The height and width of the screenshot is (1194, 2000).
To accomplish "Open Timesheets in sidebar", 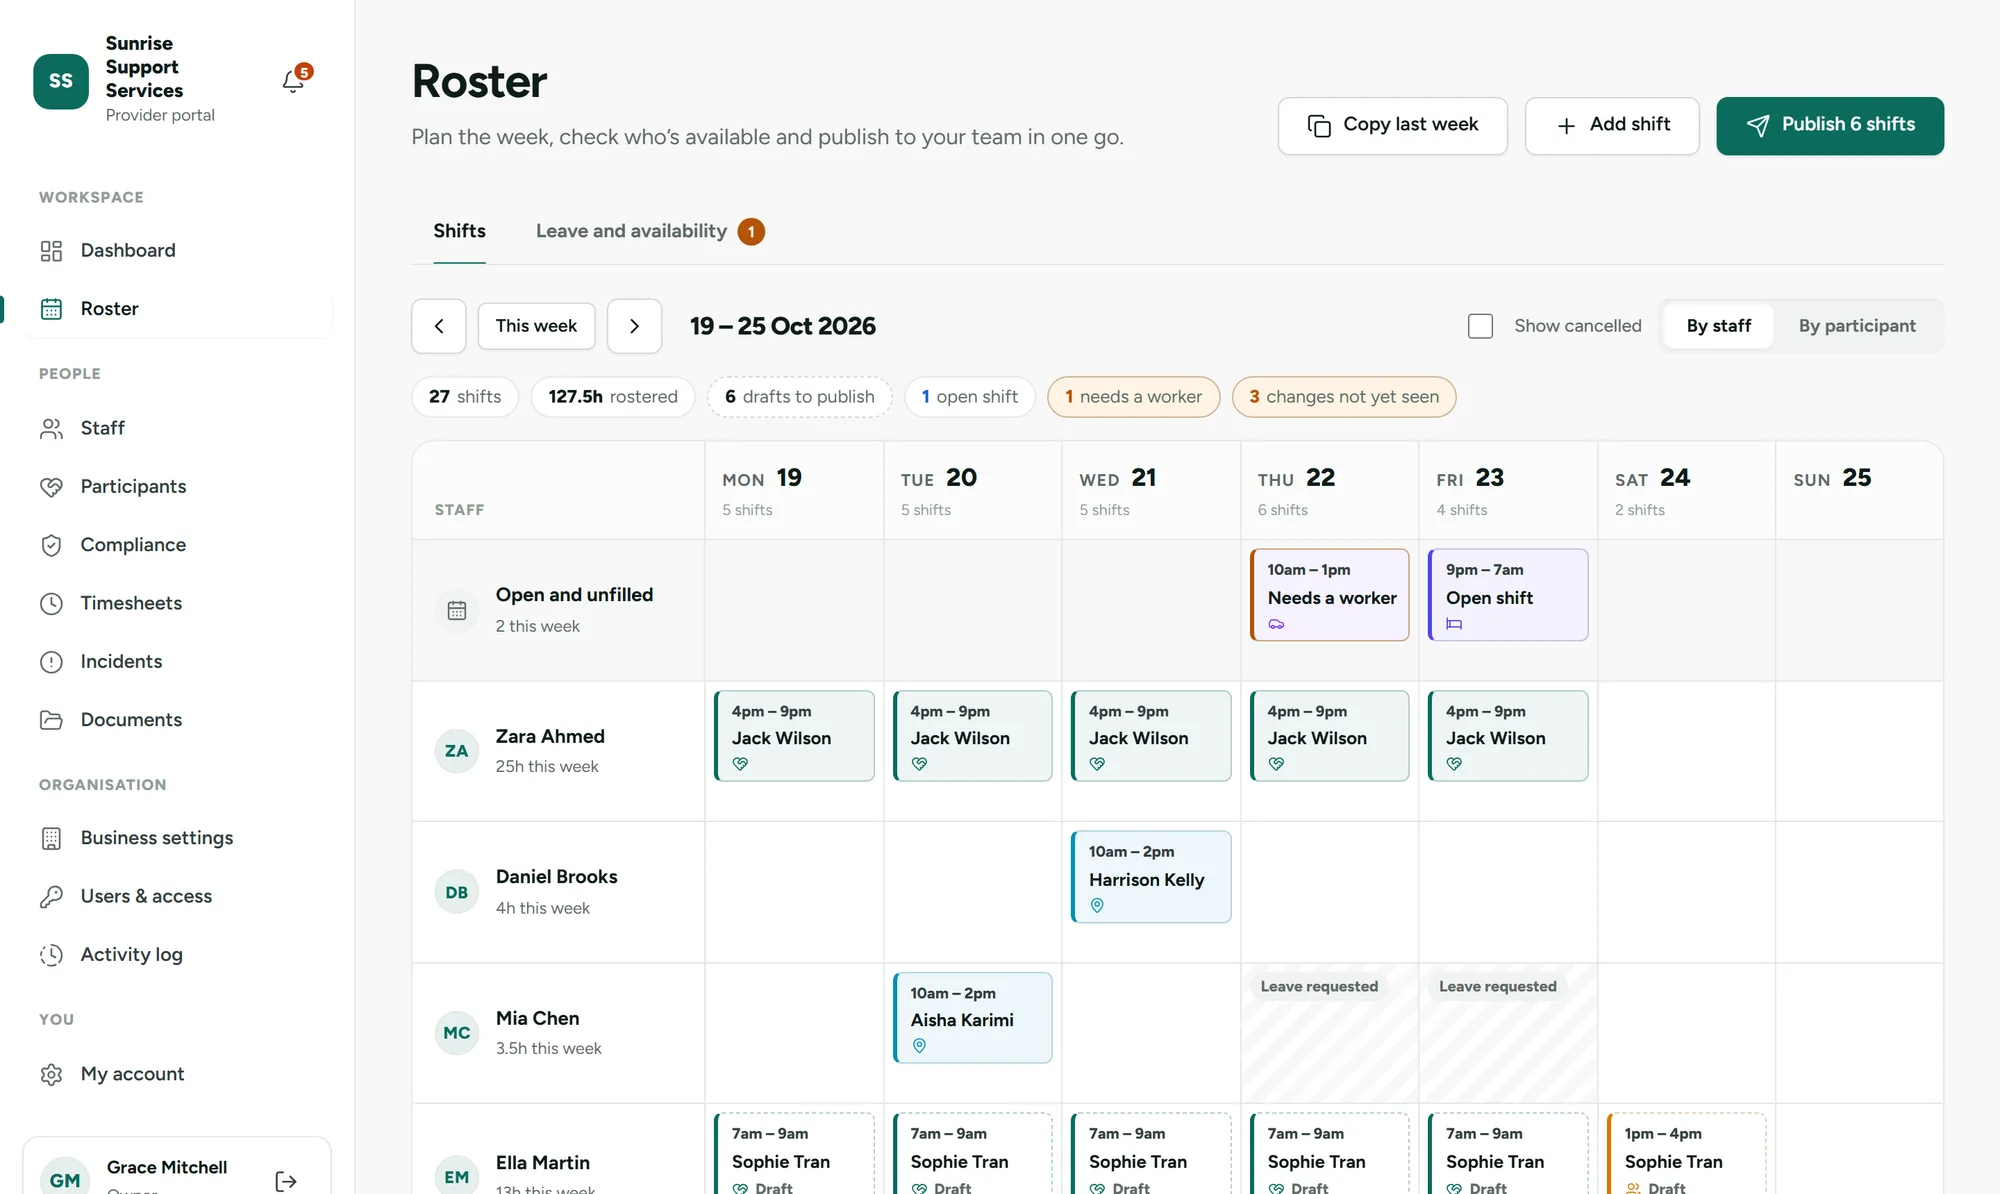I will point(178,604).
